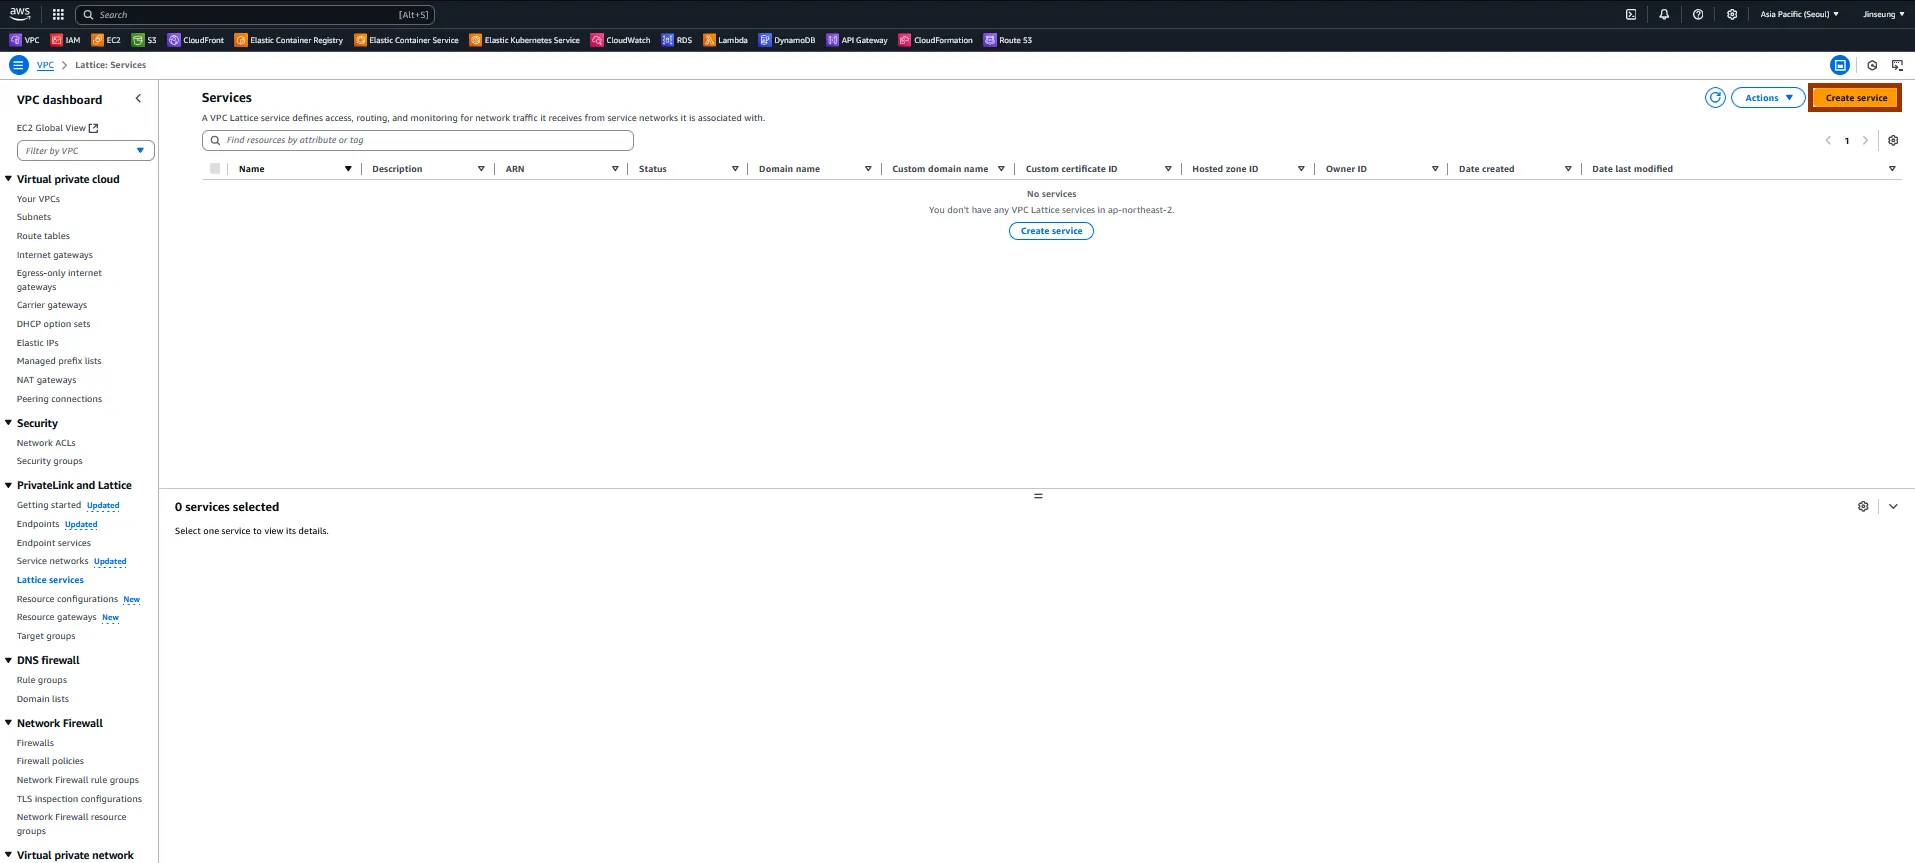Open the notifications bell
Viewport: 1915px width, 863px height.
pos(1664,15)
